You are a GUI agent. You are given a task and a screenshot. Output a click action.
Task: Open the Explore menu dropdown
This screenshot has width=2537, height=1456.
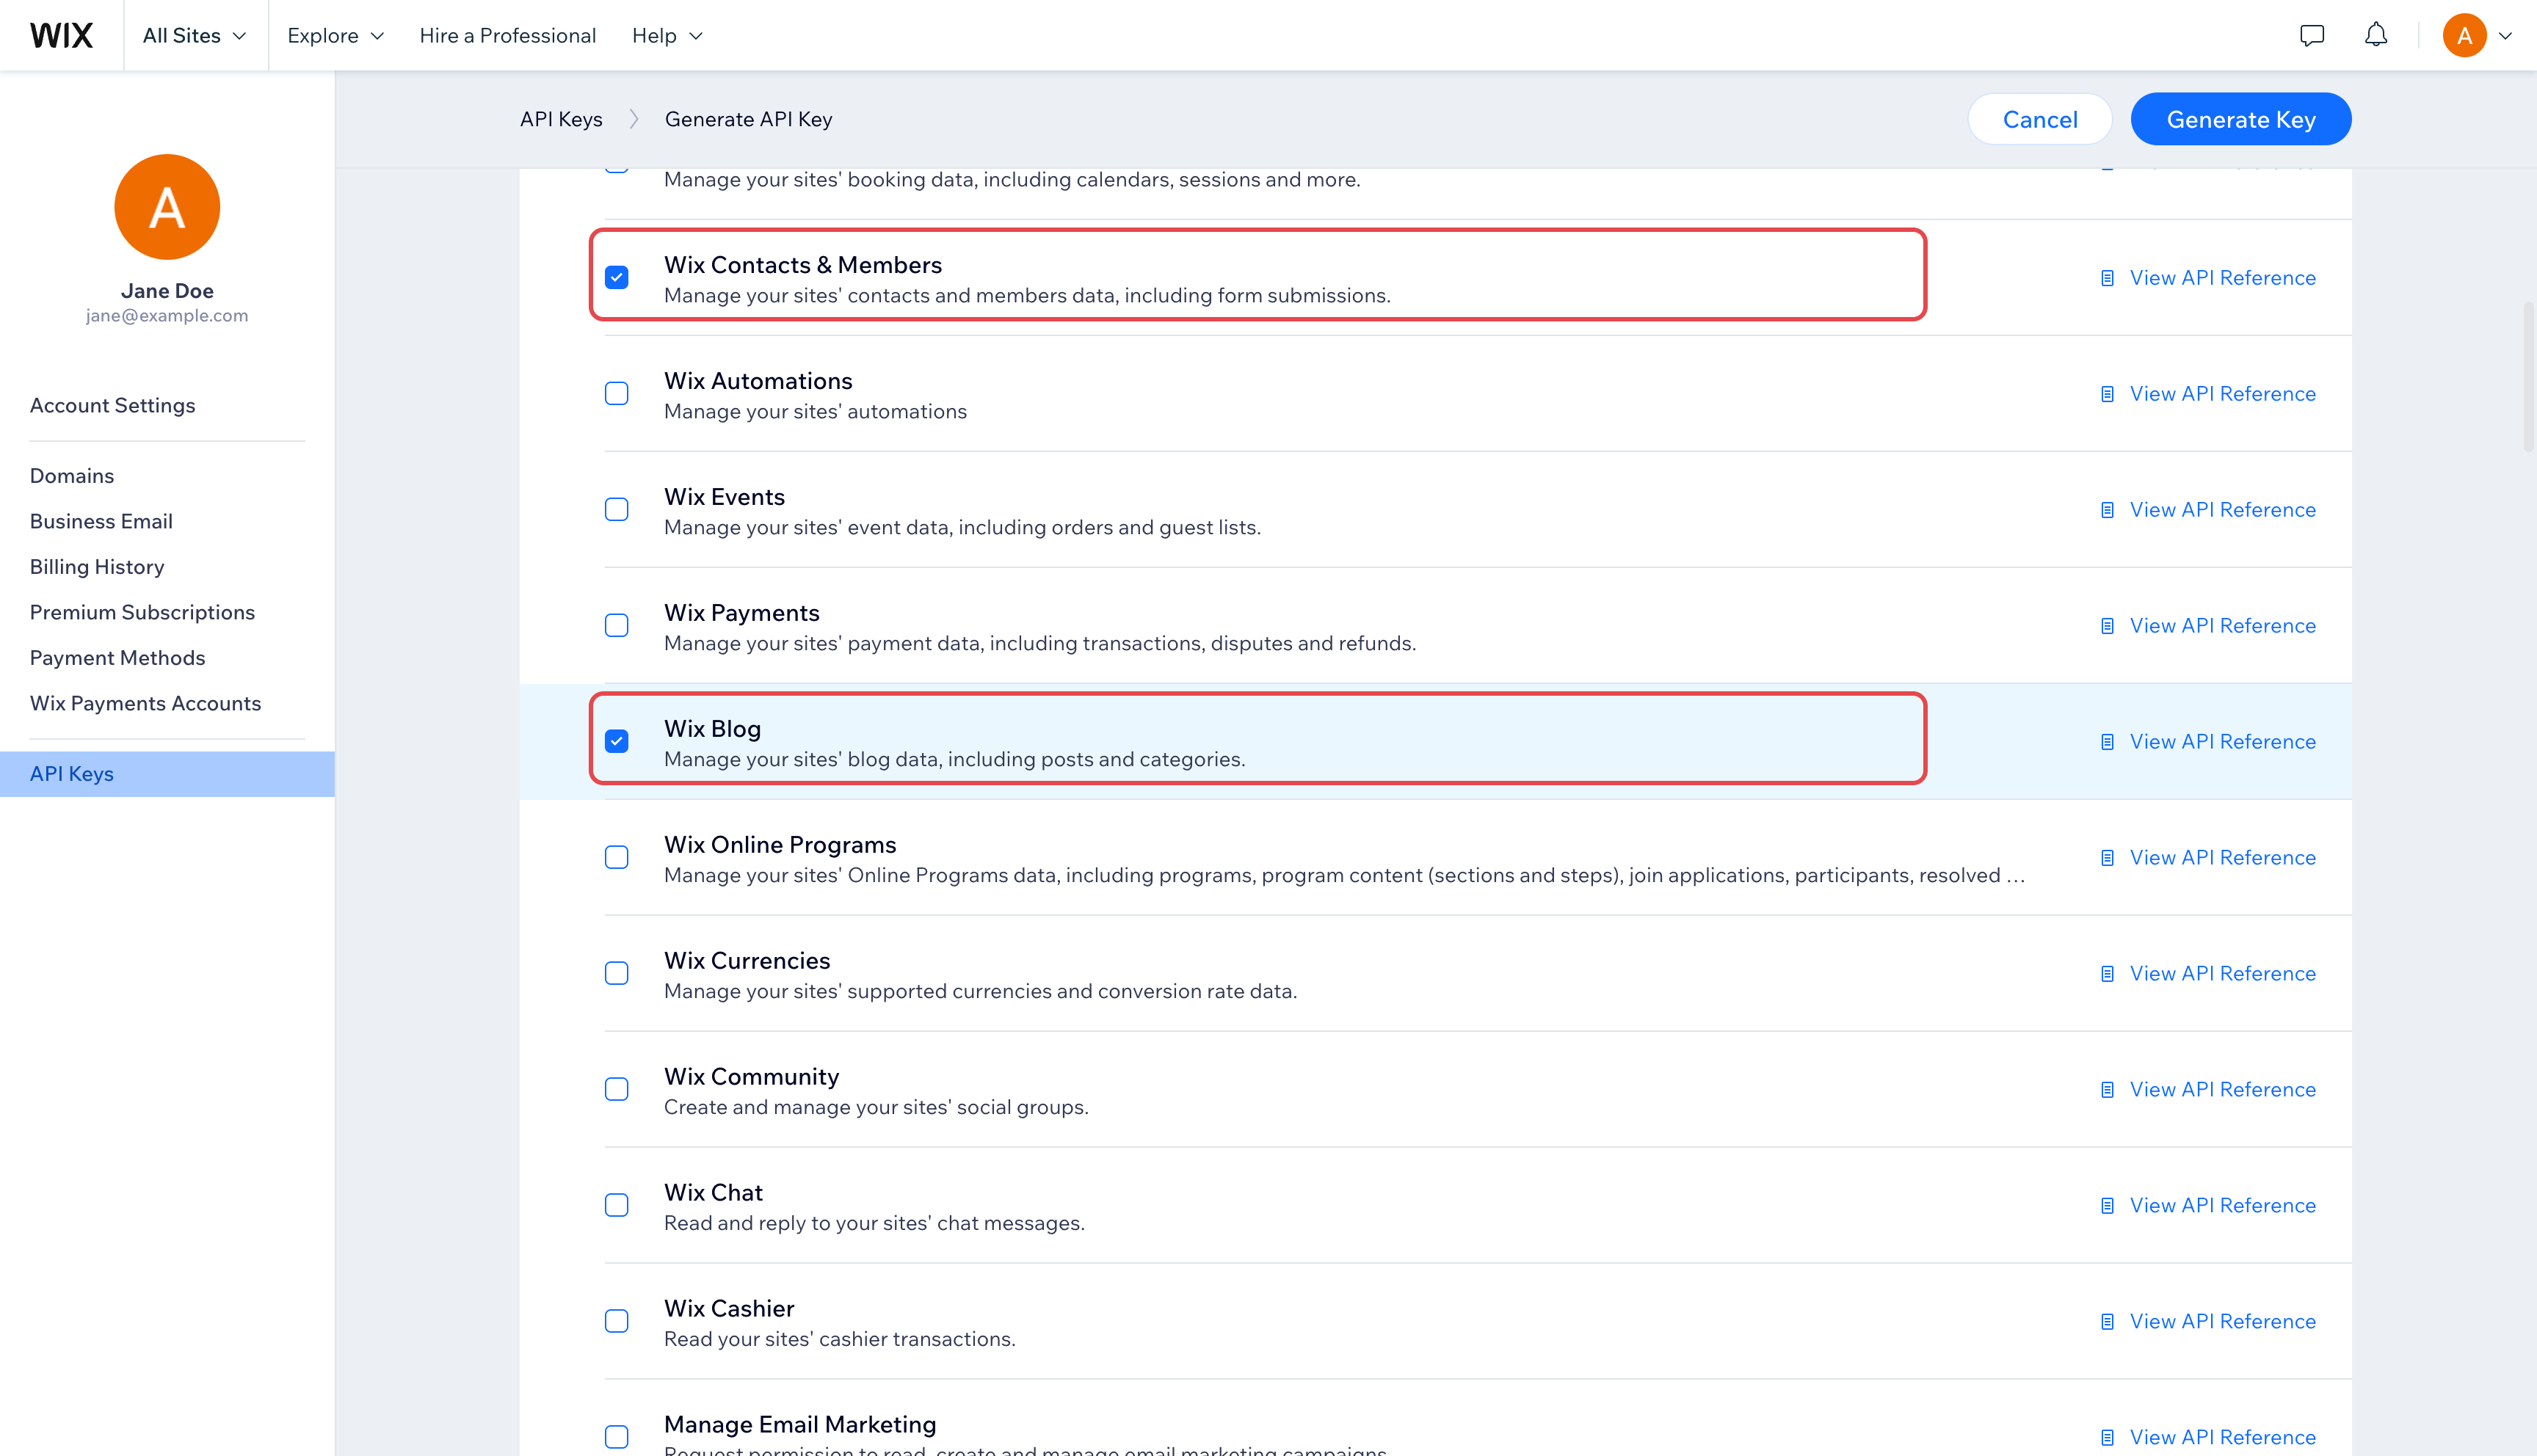[x=335, y=36]
